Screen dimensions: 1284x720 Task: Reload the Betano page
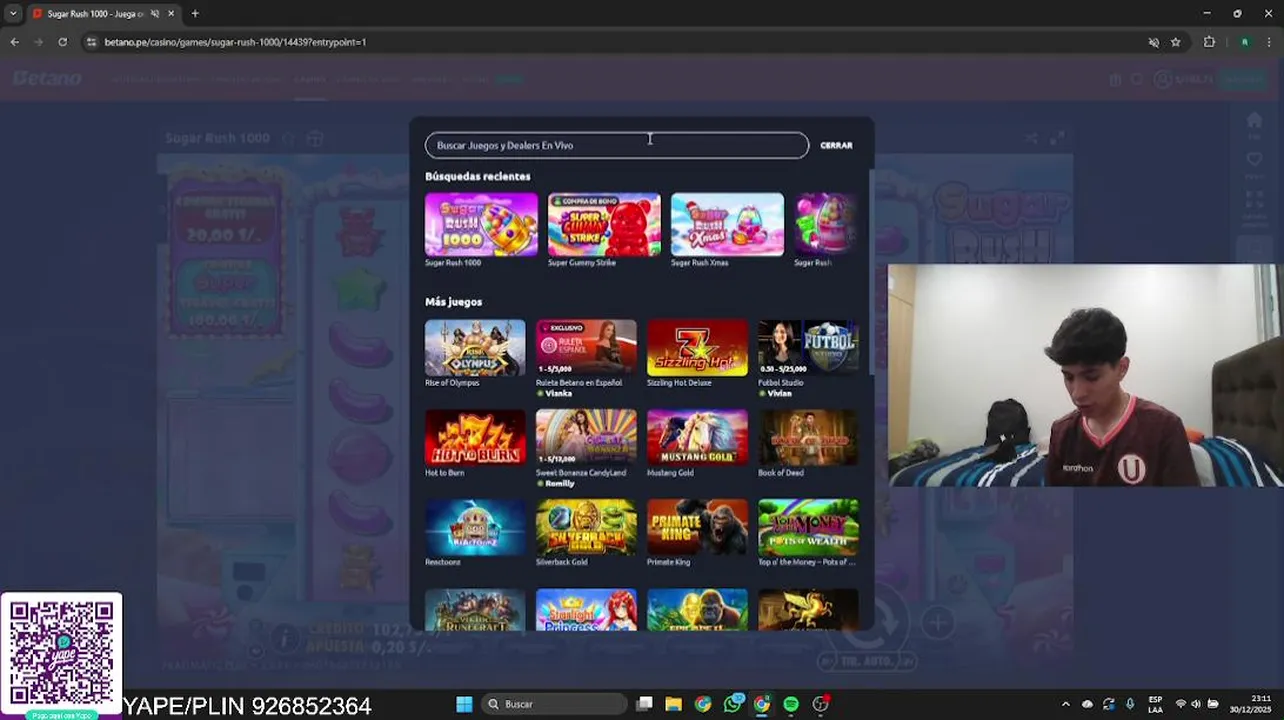[62, 42]
